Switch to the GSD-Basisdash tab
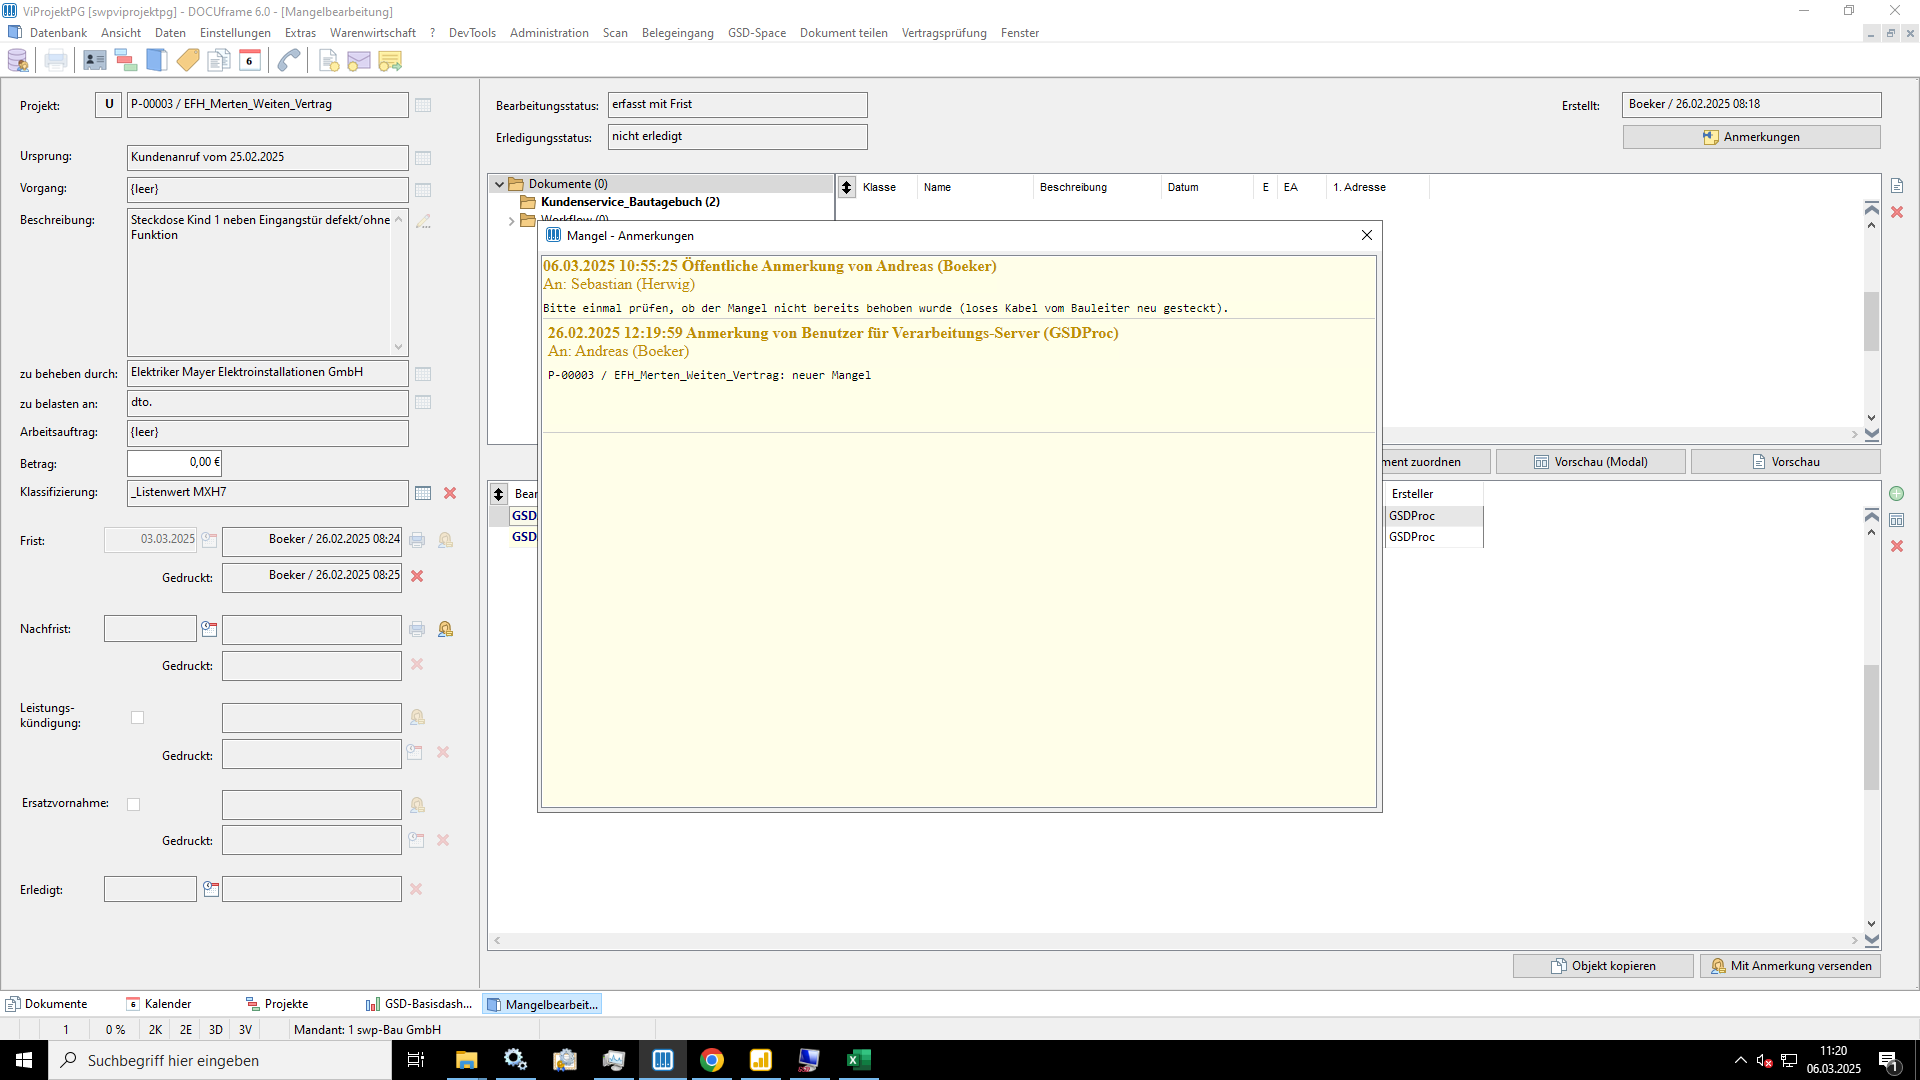Image resolution: width=1920 pixels, height=1080 pixels. point(419,1004)
